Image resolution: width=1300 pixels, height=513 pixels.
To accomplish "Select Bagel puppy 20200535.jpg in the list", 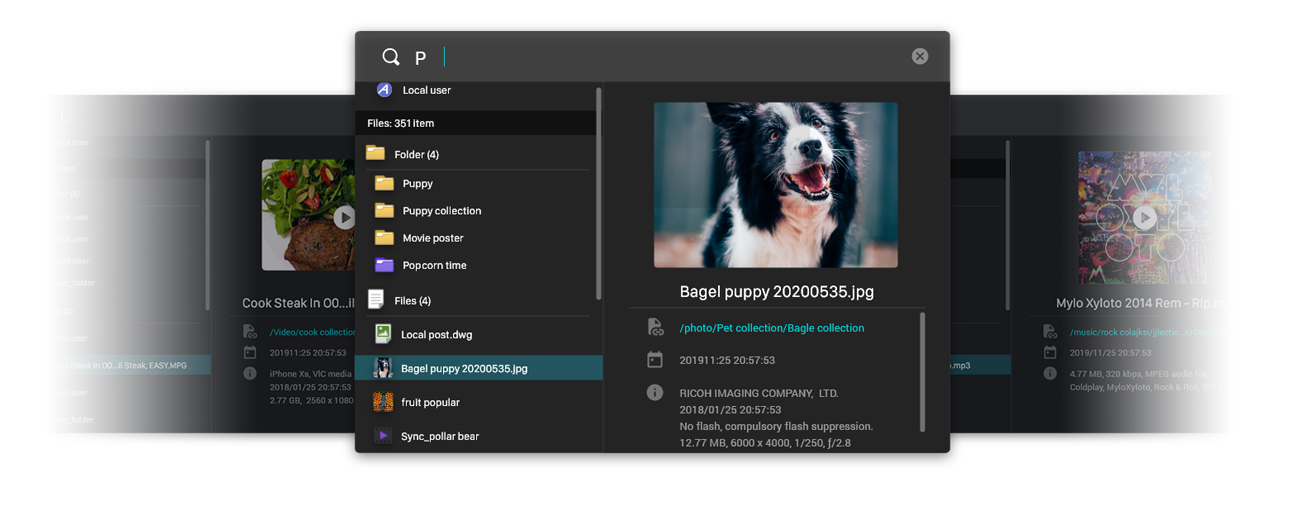I will tap(478, 368).
